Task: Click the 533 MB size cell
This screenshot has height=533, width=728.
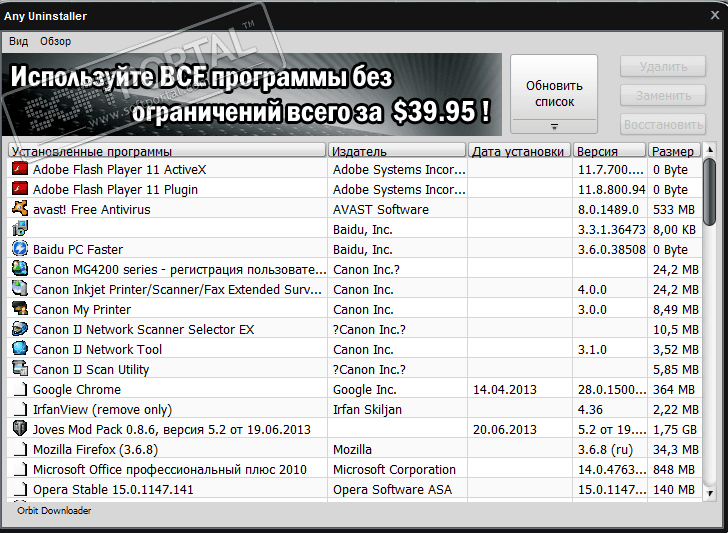Action: (x=674, y=209)
